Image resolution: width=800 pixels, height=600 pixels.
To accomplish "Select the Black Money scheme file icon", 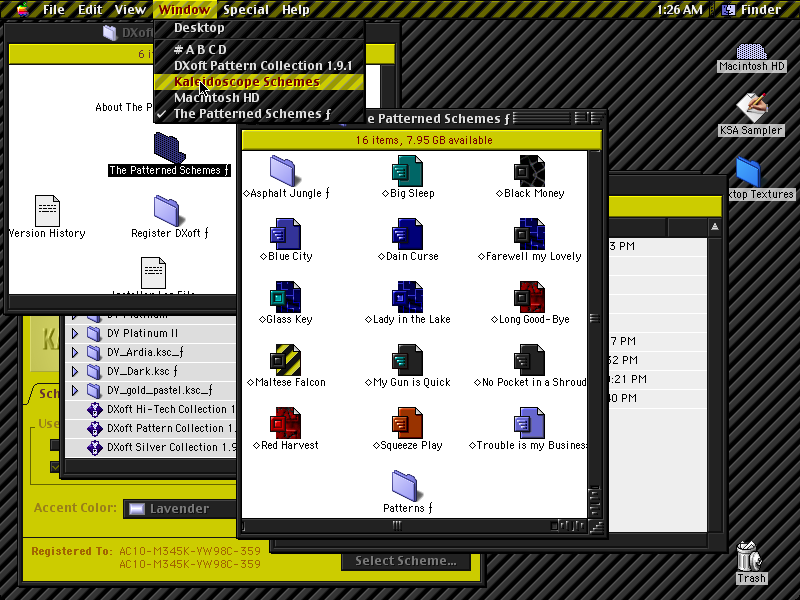I will click(529, 170).
